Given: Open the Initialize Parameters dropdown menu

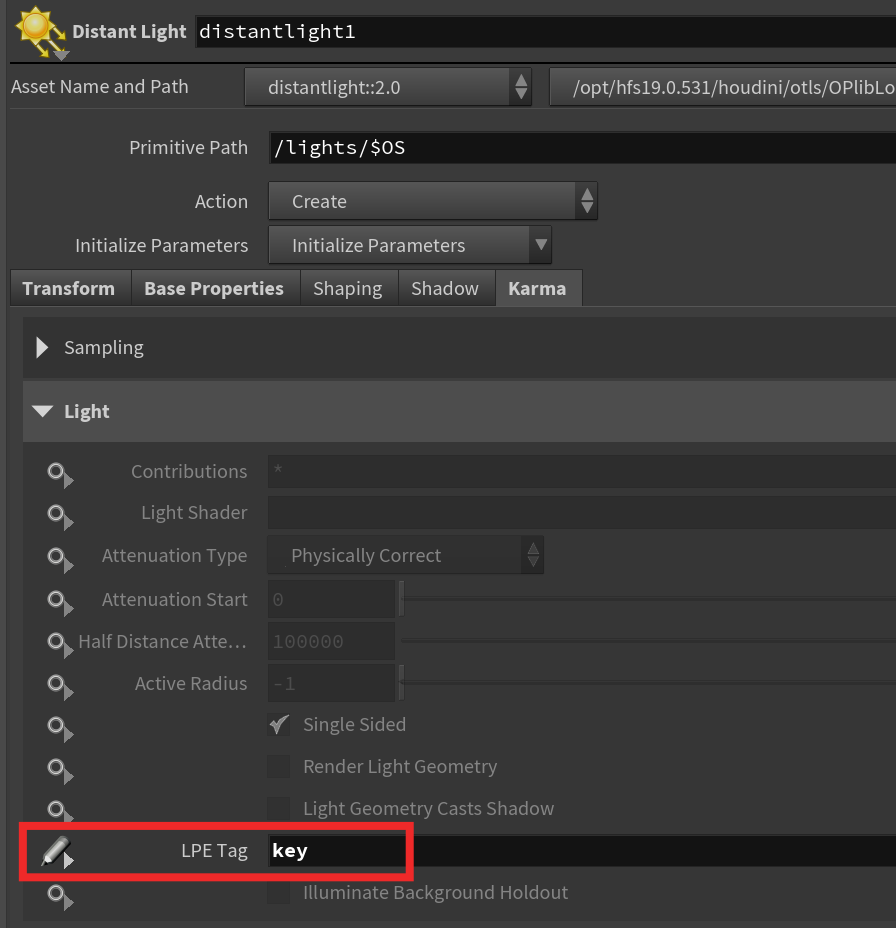Looking at the screenshot, I should coord(410,245).
